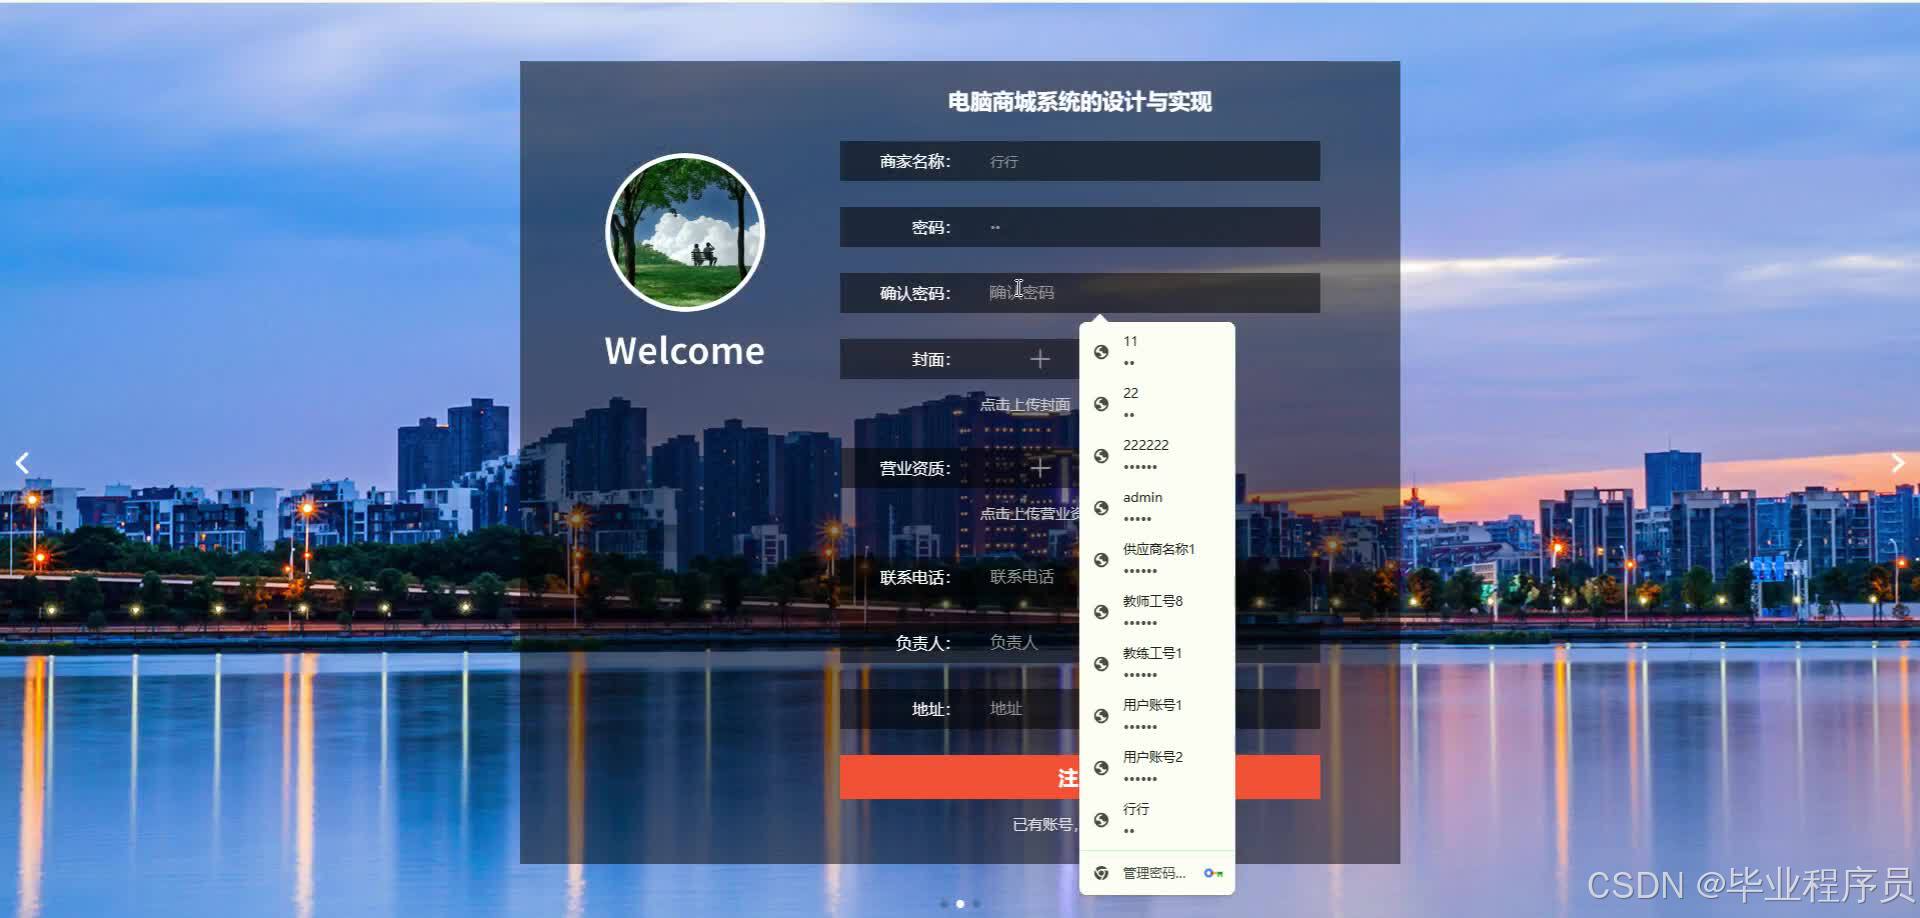Screen dimensions: 1920x918
Task: Click the left carousel arrow
Action: click(x=21, y=462)
